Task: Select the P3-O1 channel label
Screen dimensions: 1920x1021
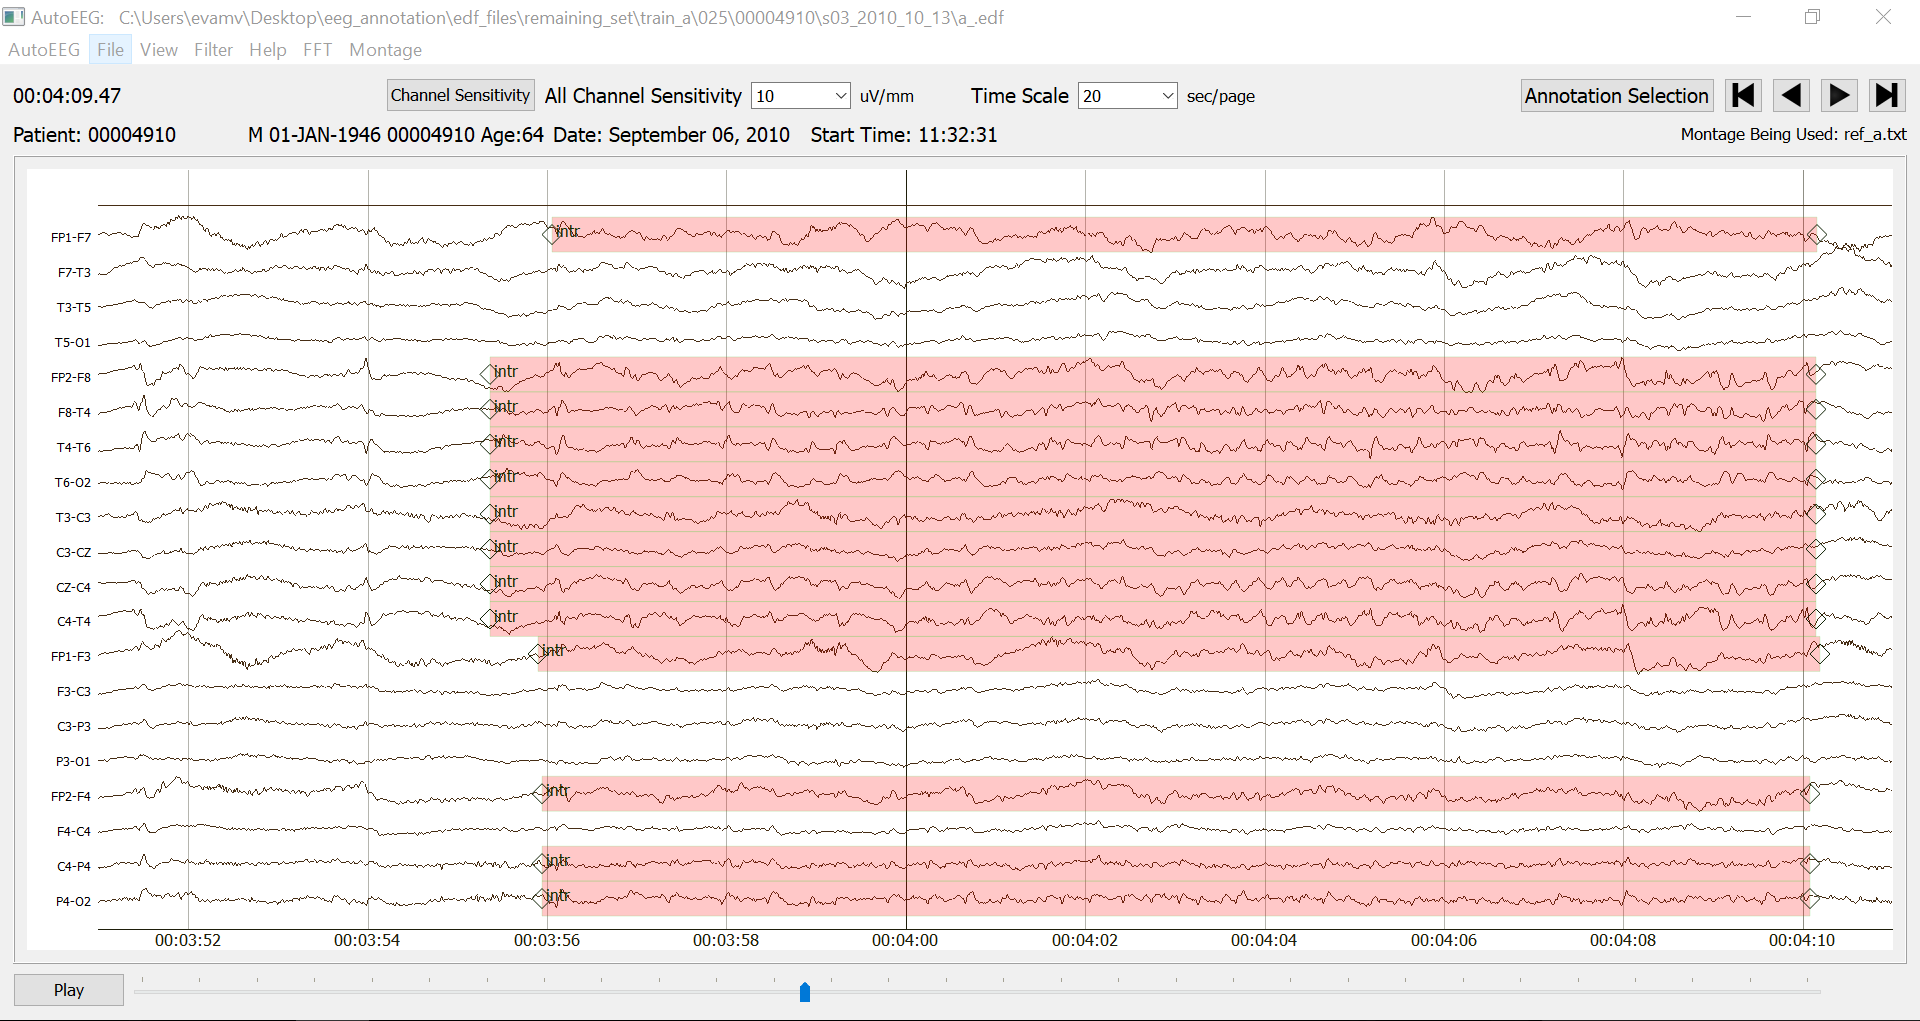Action: click(x=73, y=762)
